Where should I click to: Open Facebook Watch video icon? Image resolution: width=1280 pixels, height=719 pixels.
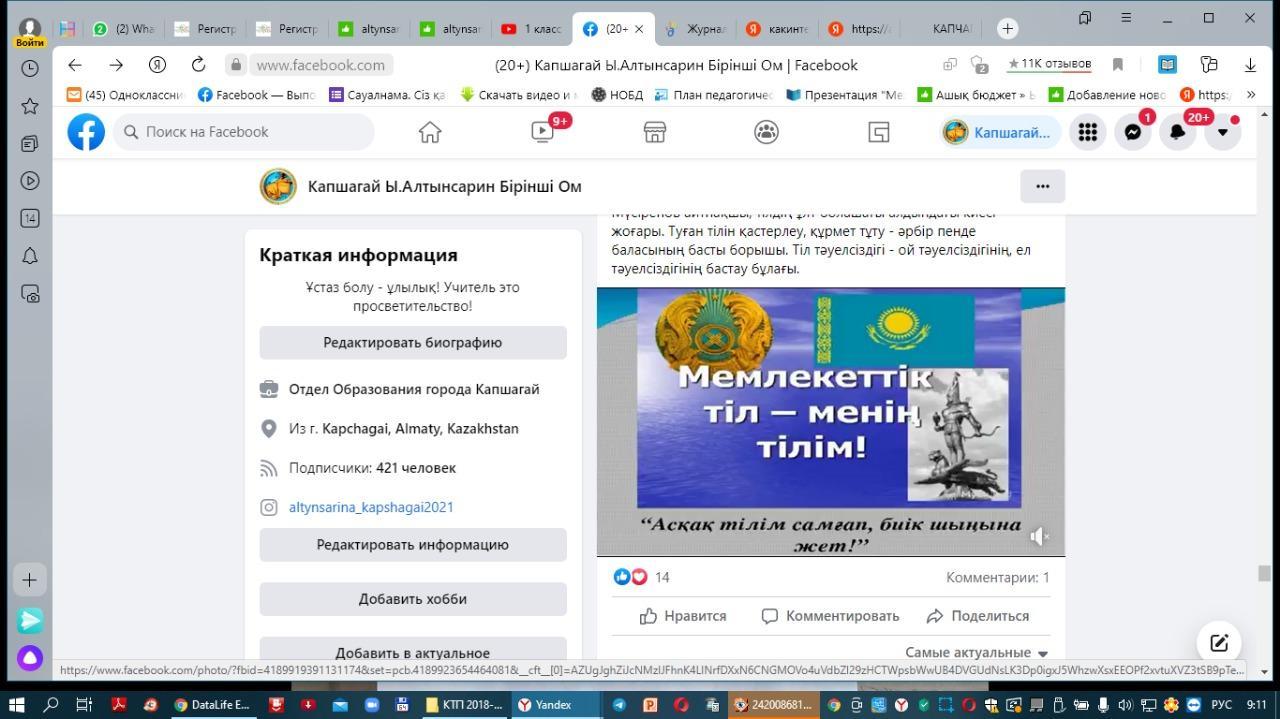[x=542, y=132]
